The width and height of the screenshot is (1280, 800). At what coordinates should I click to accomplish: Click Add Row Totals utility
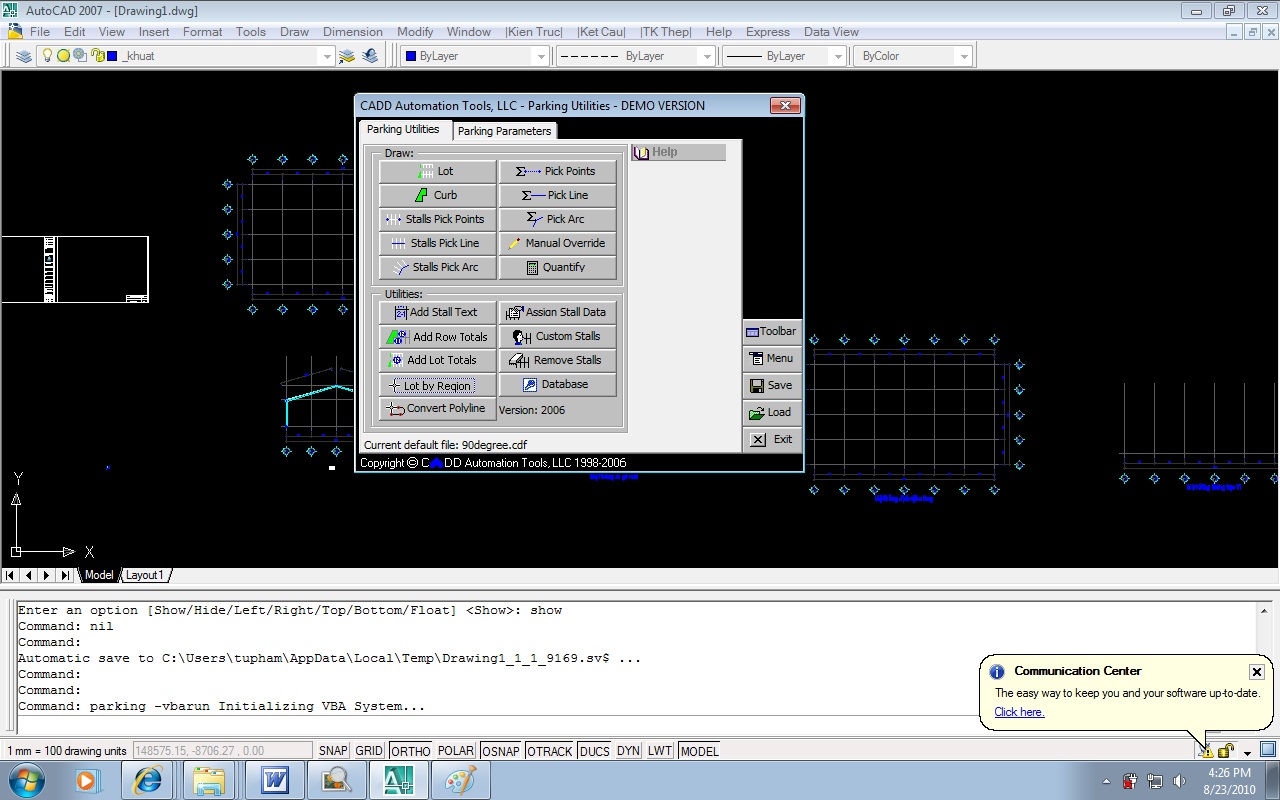point(437,337)
